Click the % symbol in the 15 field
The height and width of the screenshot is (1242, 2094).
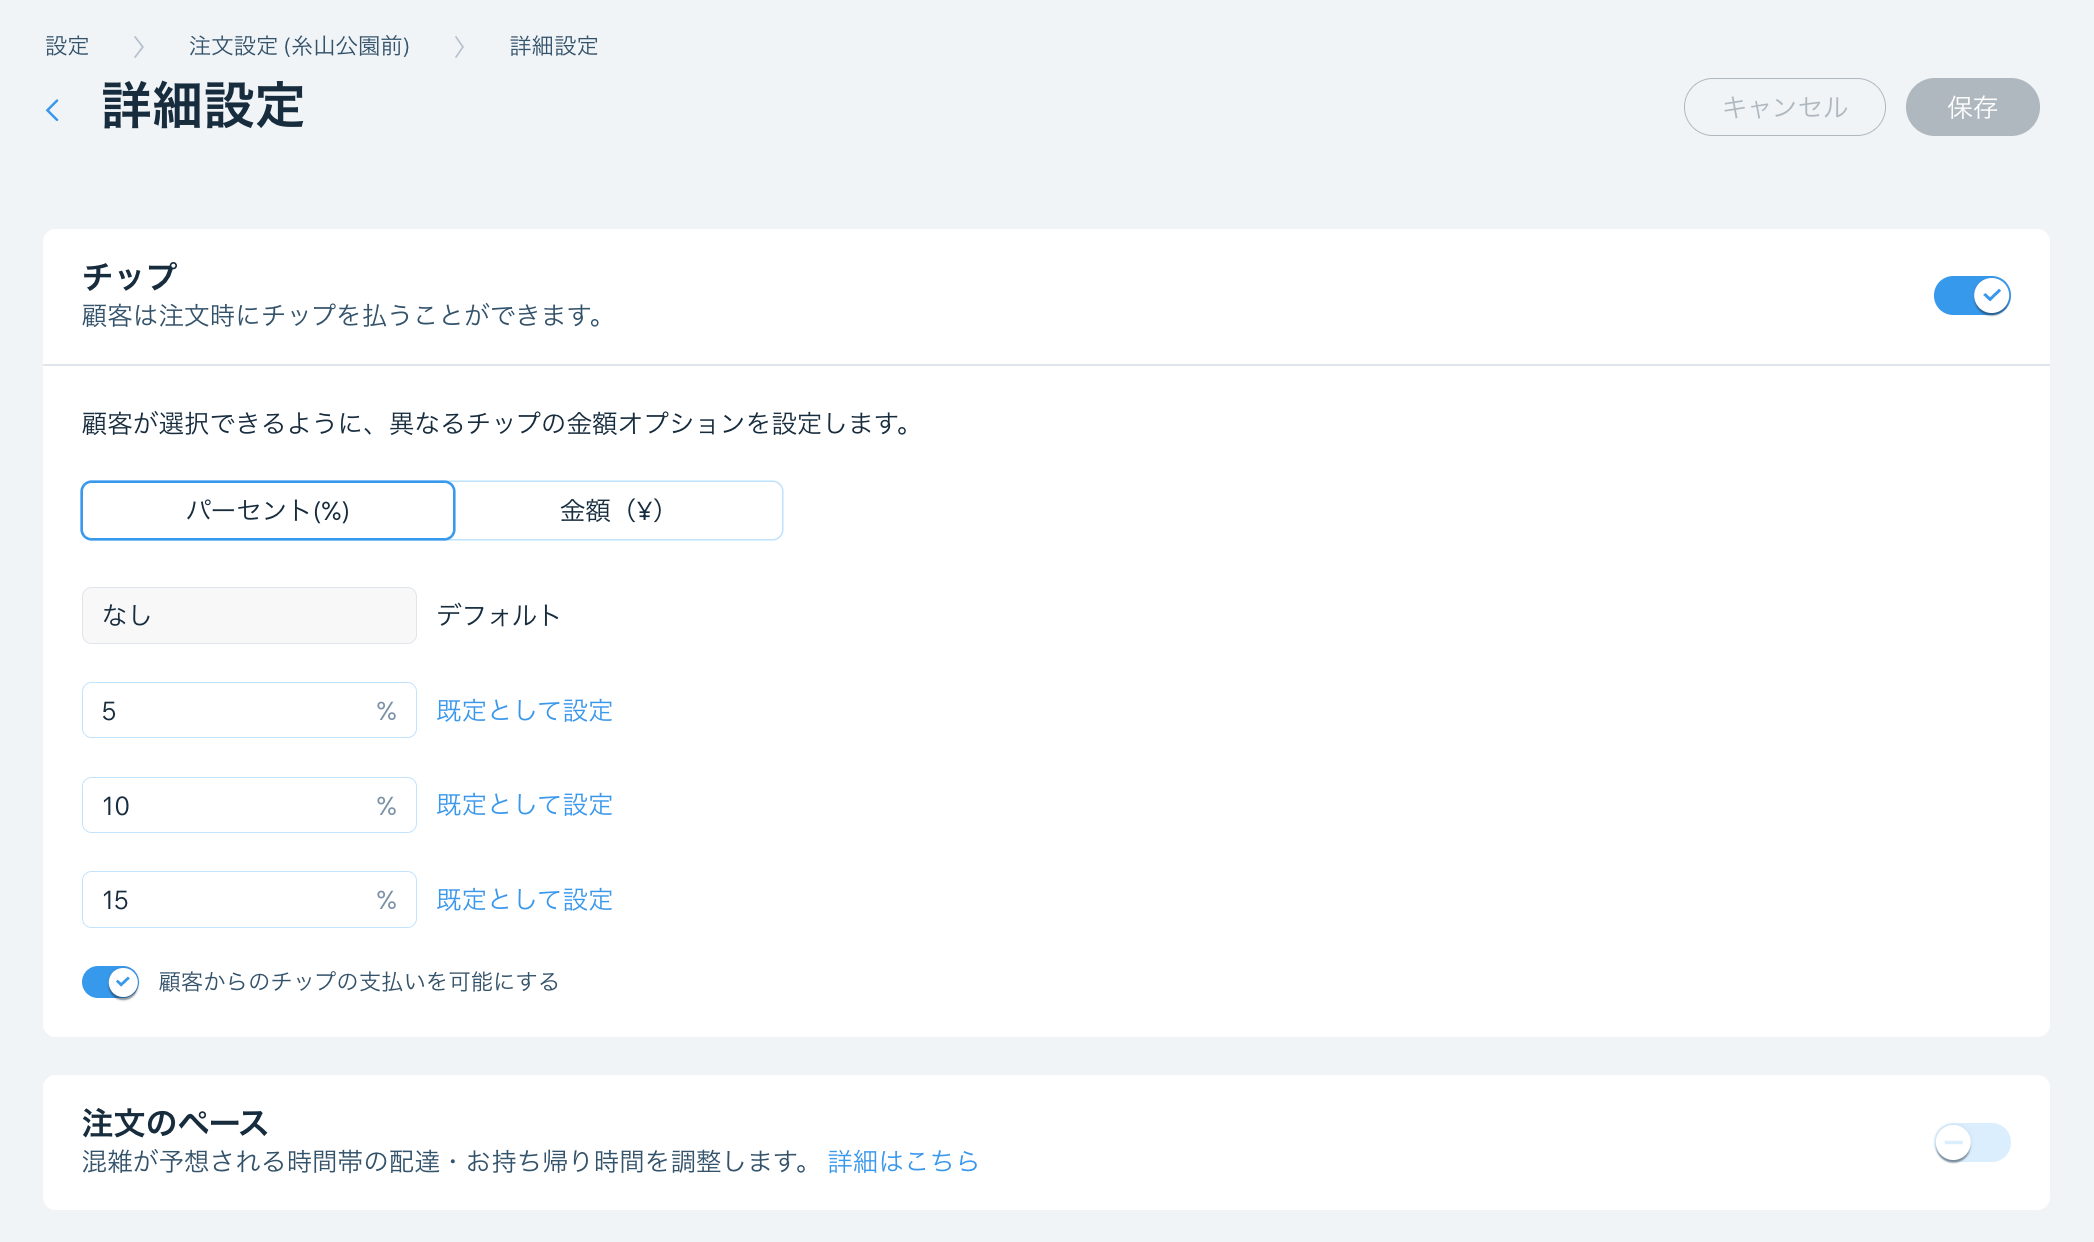point(387,899)
